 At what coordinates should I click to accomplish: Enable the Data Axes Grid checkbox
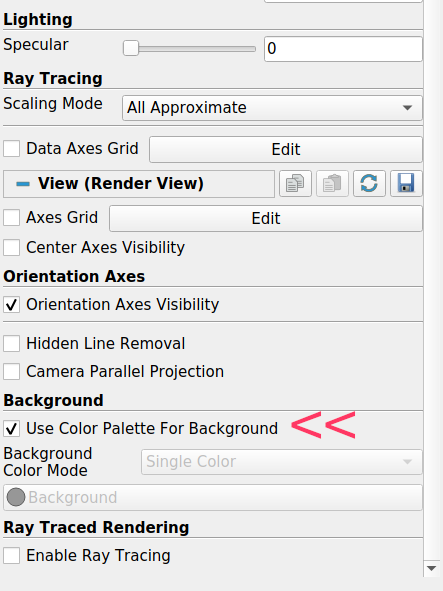pos(12,149)
